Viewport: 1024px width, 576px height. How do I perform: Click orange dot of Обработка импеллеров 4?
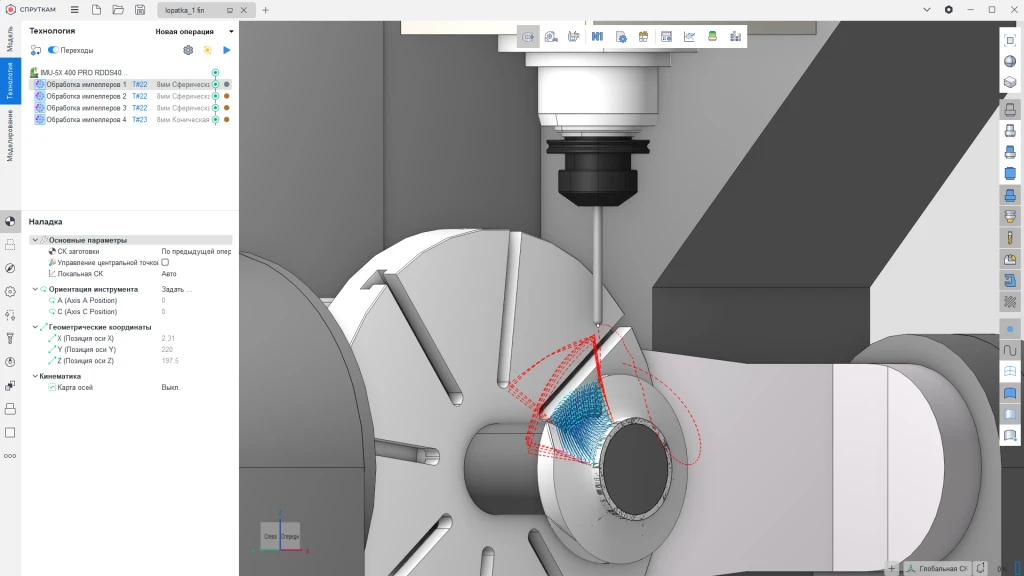[227, 120]
